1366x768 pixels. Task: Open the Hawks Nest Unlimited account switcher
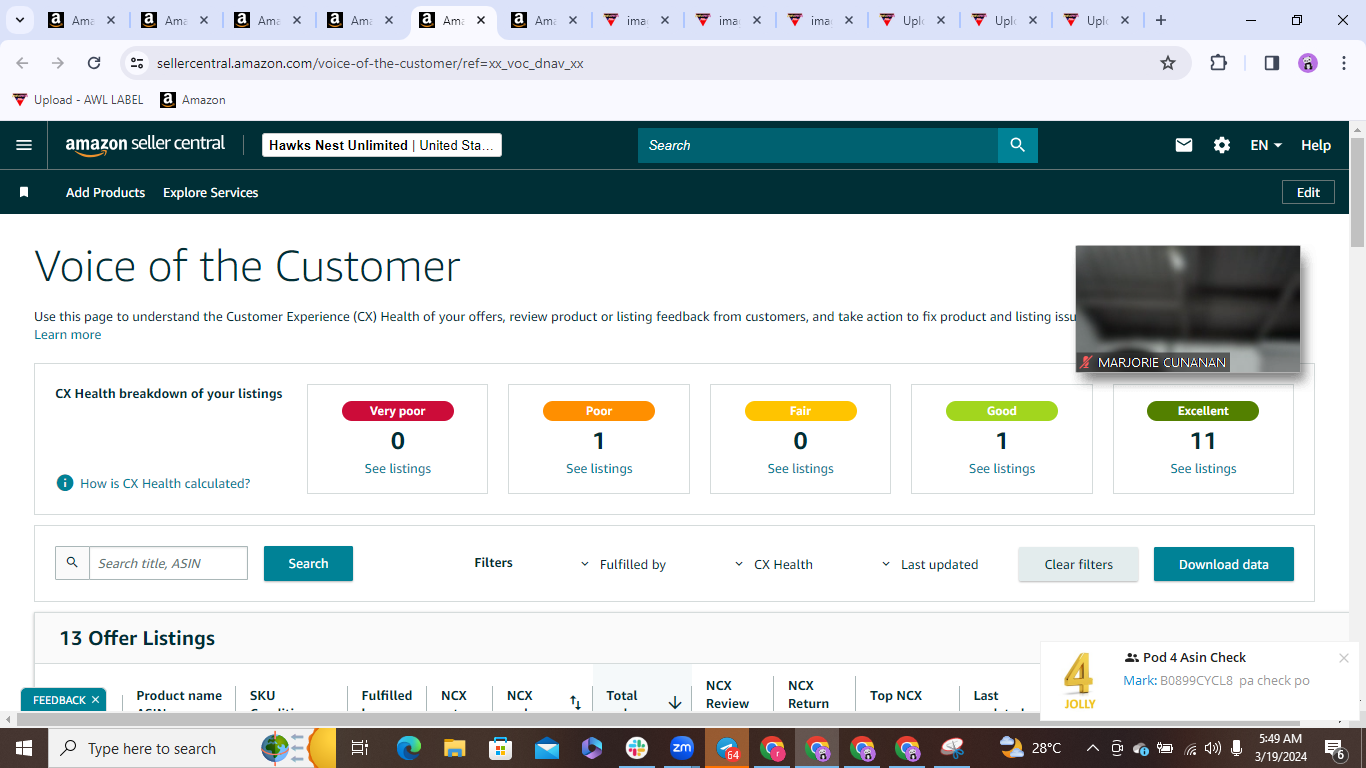[381, 145]
